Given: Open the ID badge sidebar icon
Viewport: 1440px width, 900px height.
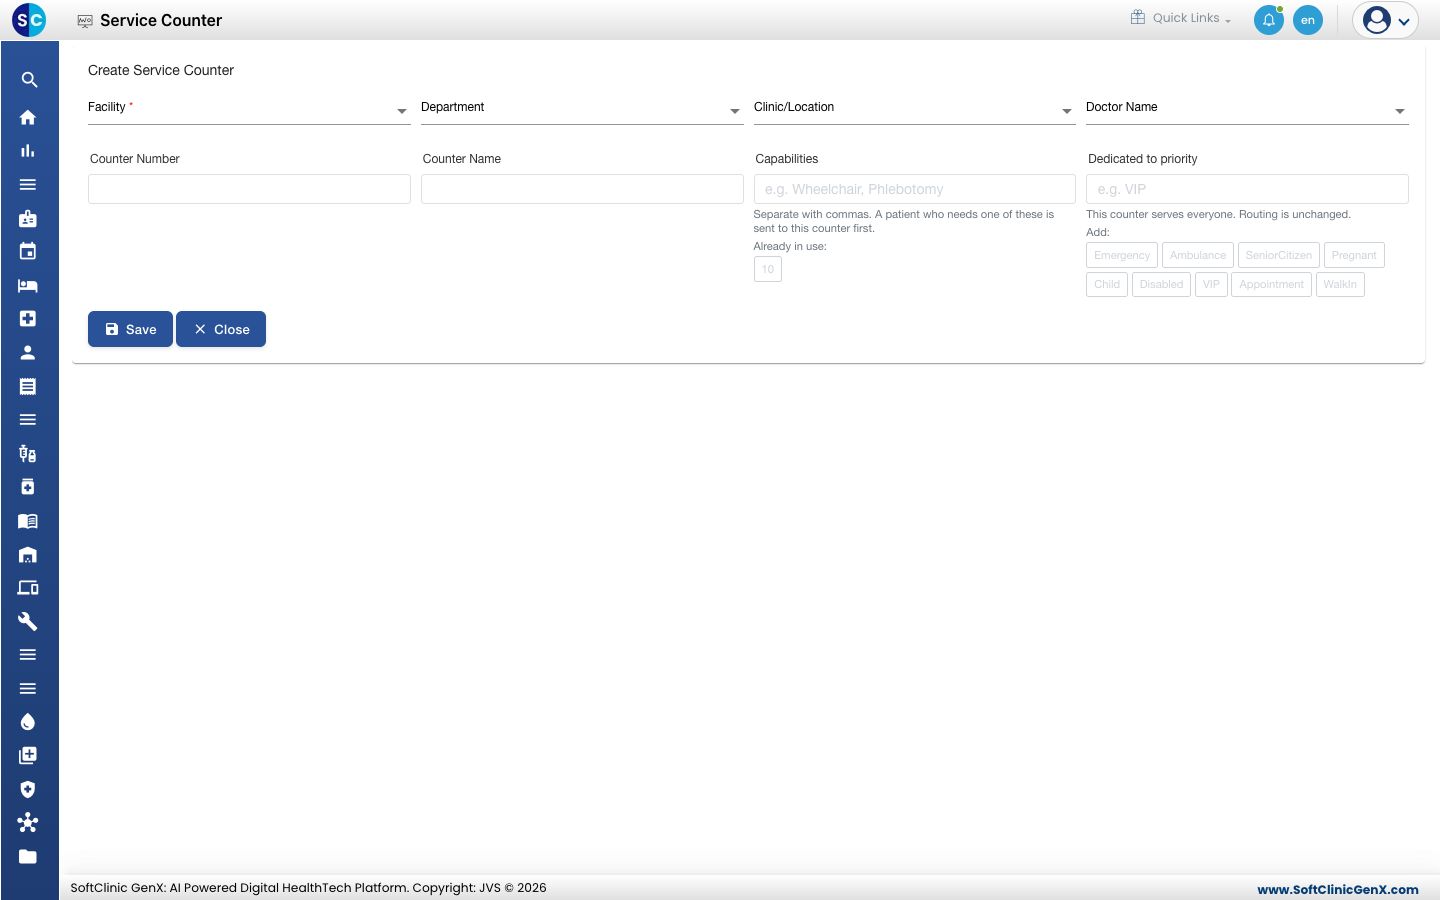Looking at the screenshot, I should pos(28,218).
